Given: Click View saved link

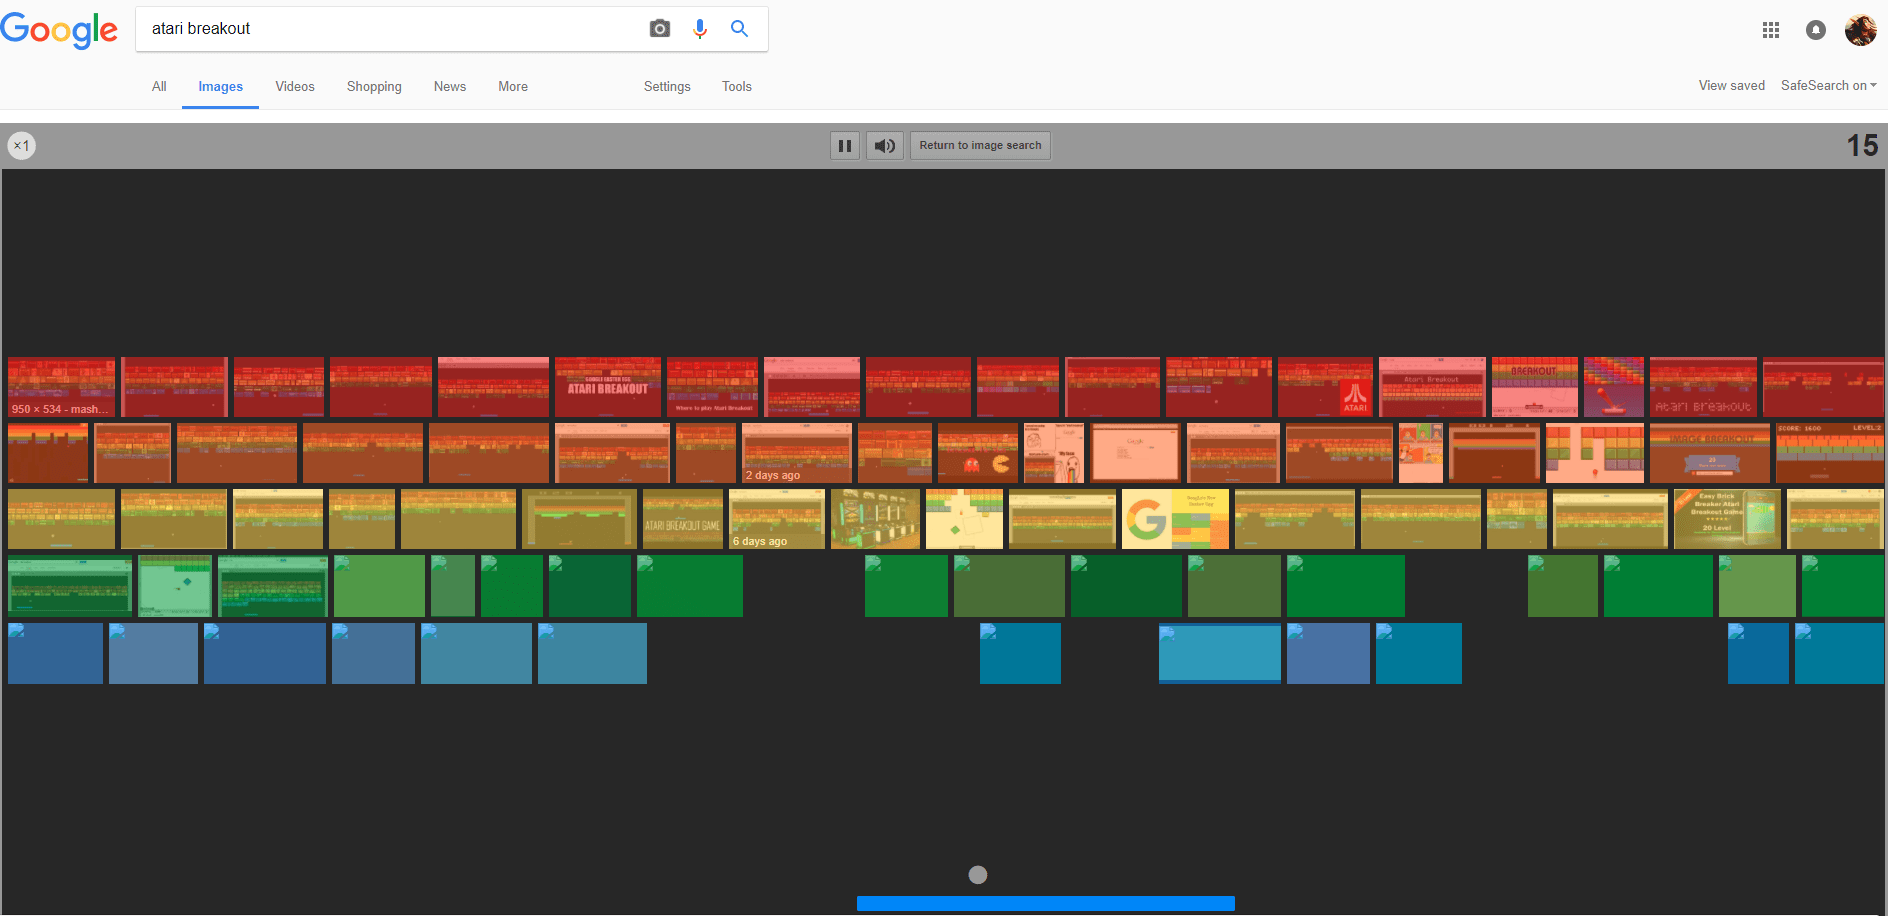Looking at the screenshot, I should pos(1732,86).
